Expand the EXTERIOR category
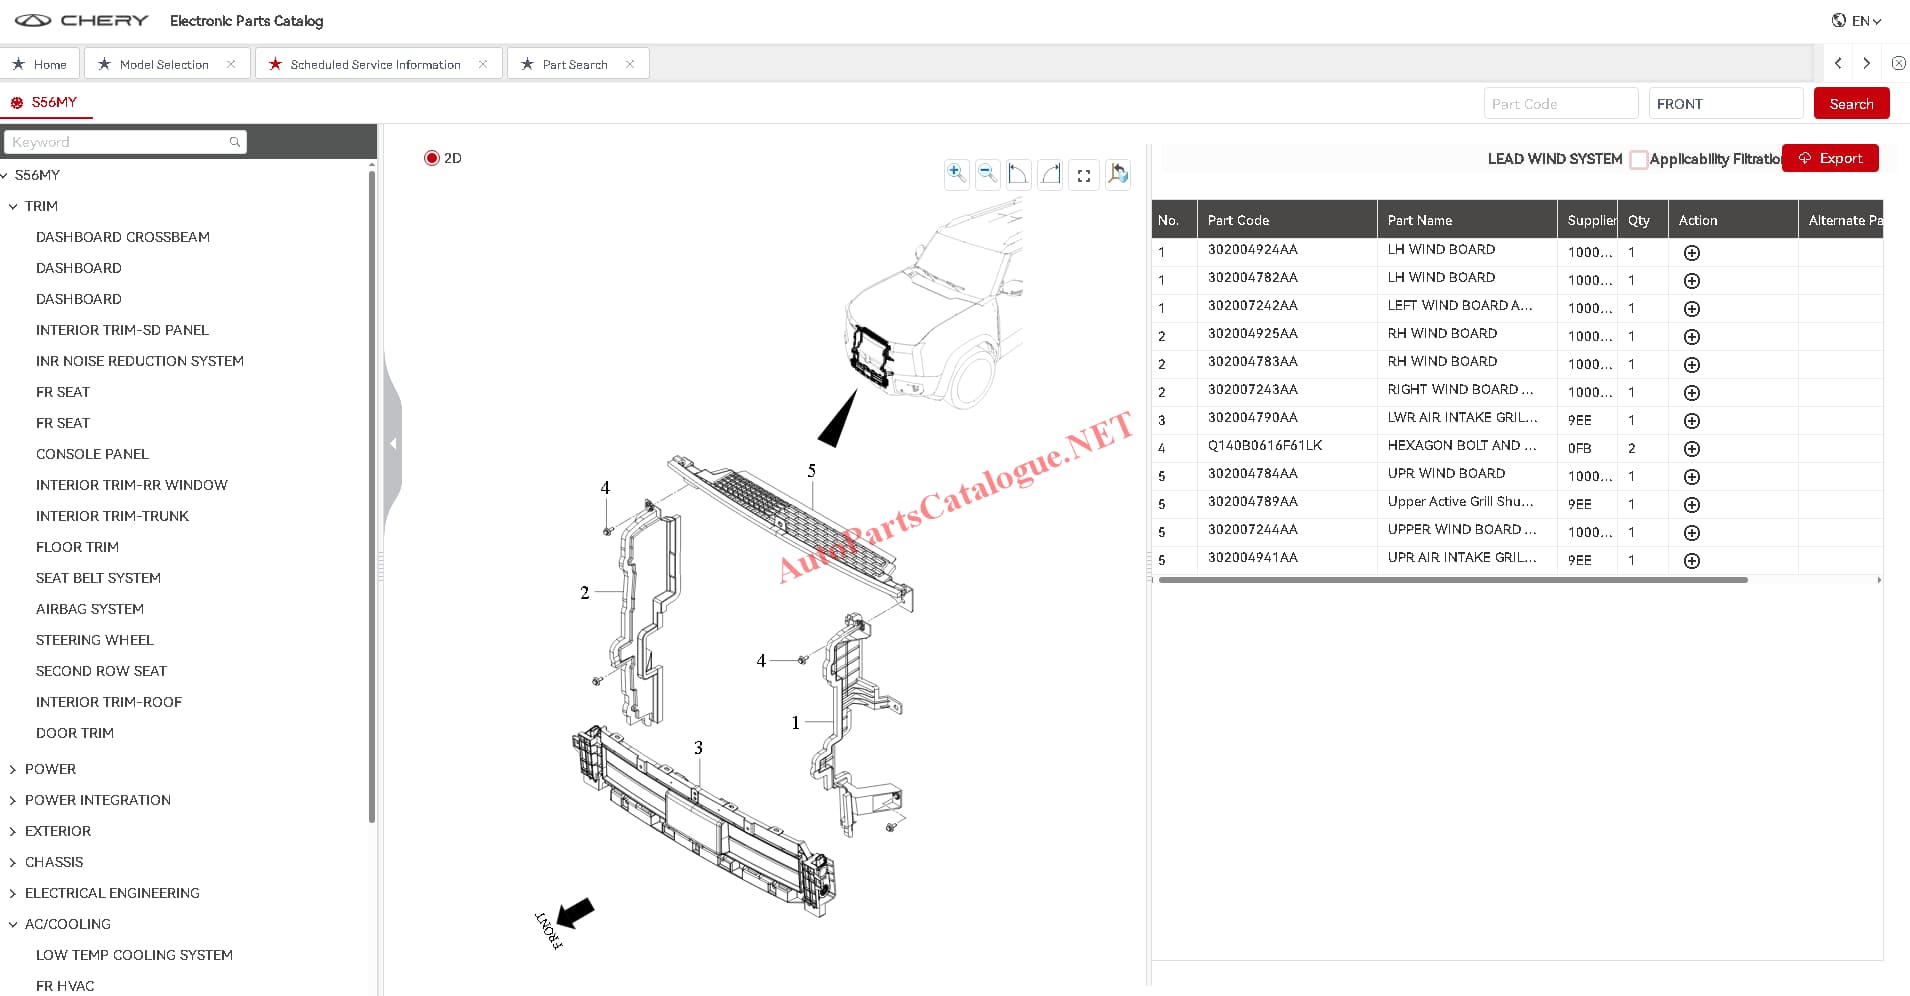This screenshot has height=996, width=1910. tap(13, 831)
